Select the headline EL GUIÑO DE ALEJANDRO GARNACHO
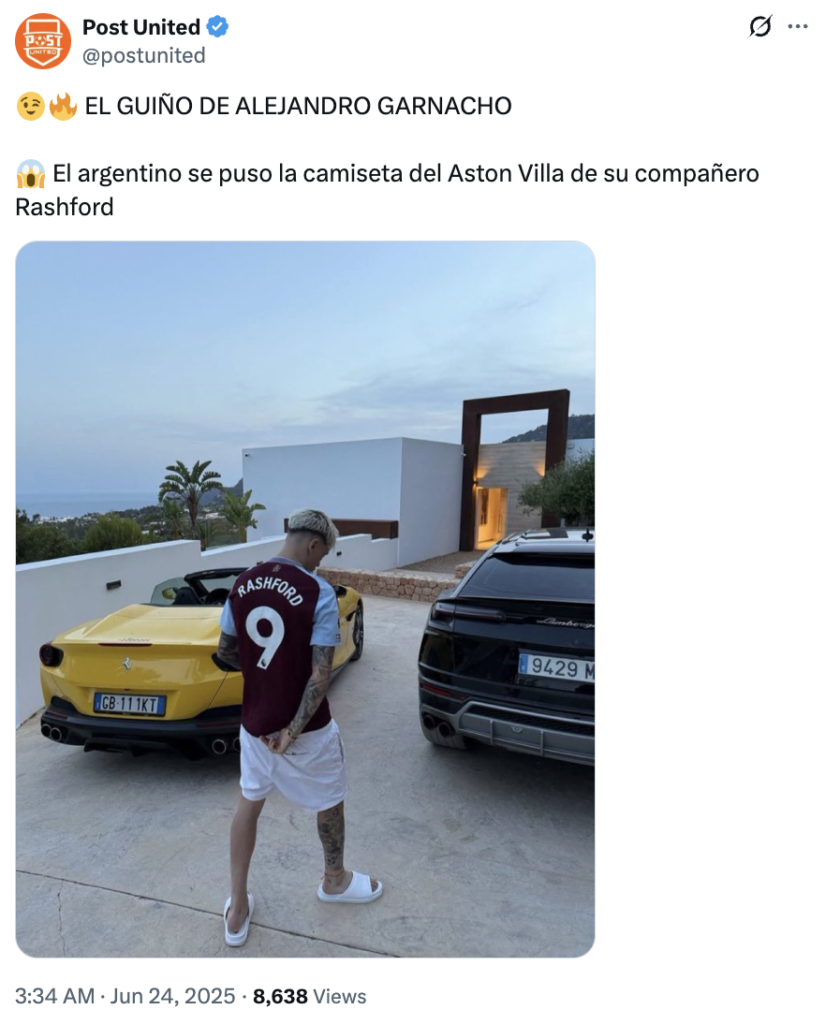 [x=298, y=106]
